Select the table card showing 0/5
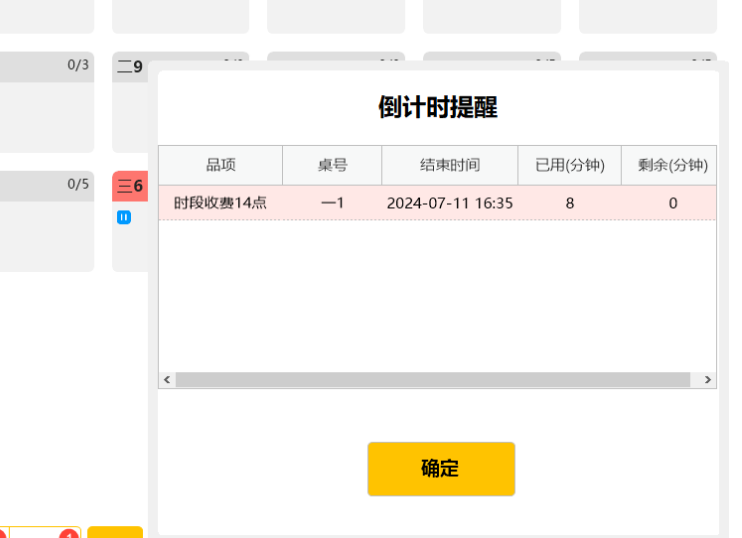This screenshot has height=538, width=742. tap(46, 220)
